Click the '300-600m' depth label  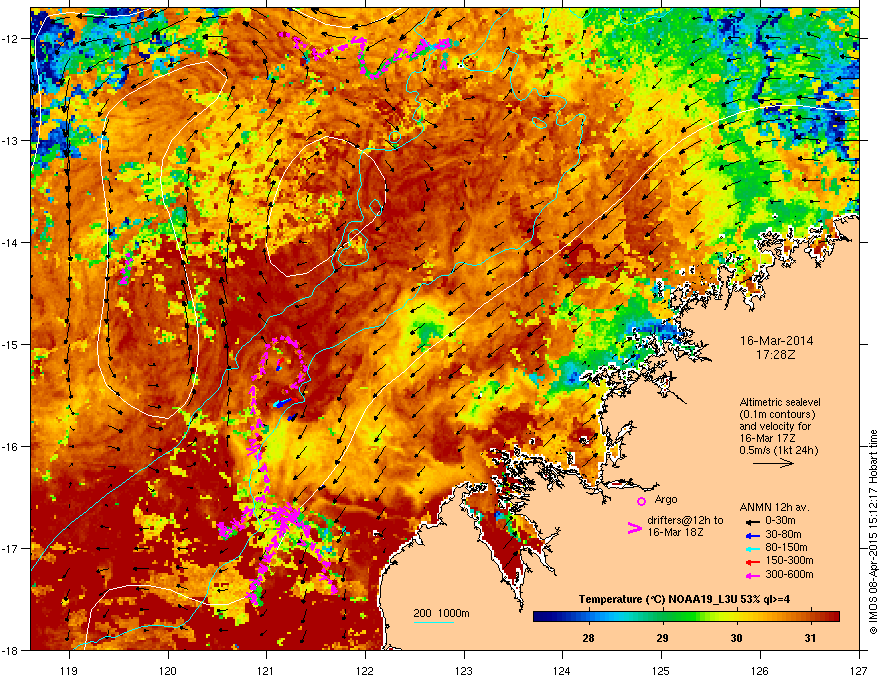pos(789,575)
